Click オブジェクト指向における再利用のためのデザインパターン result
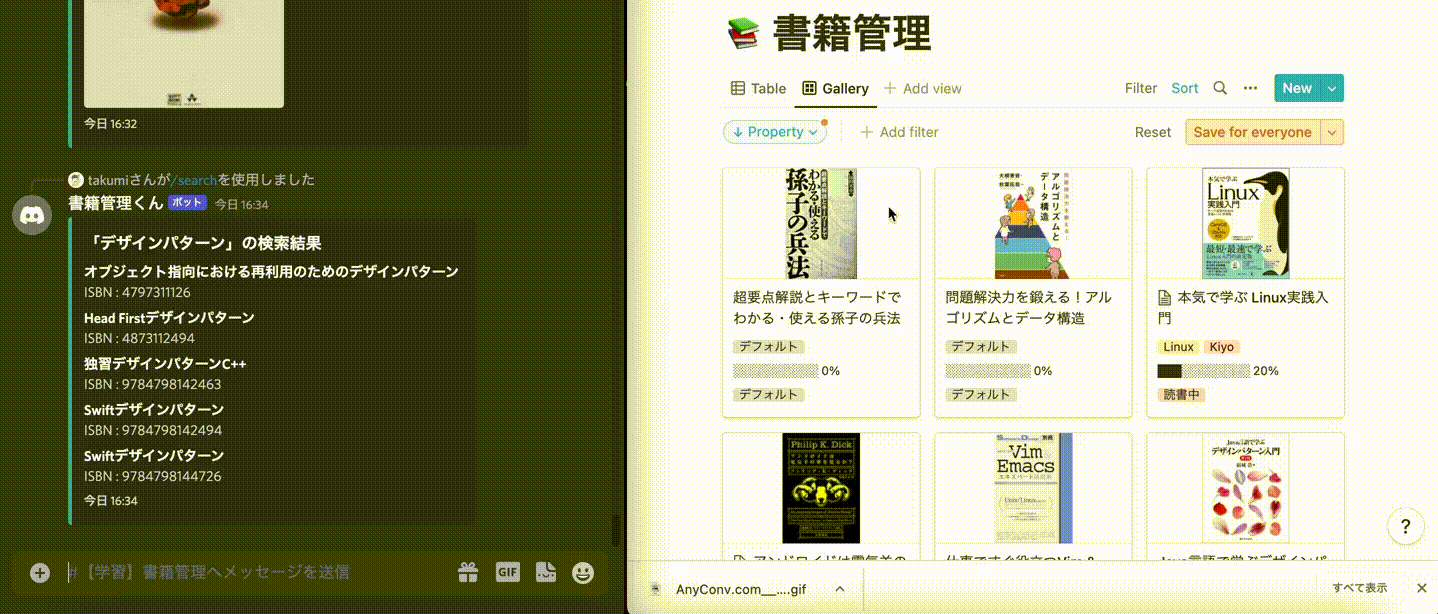Image resolution: width=1438 pixels, height=614 pixels. [x=271, y=272]
